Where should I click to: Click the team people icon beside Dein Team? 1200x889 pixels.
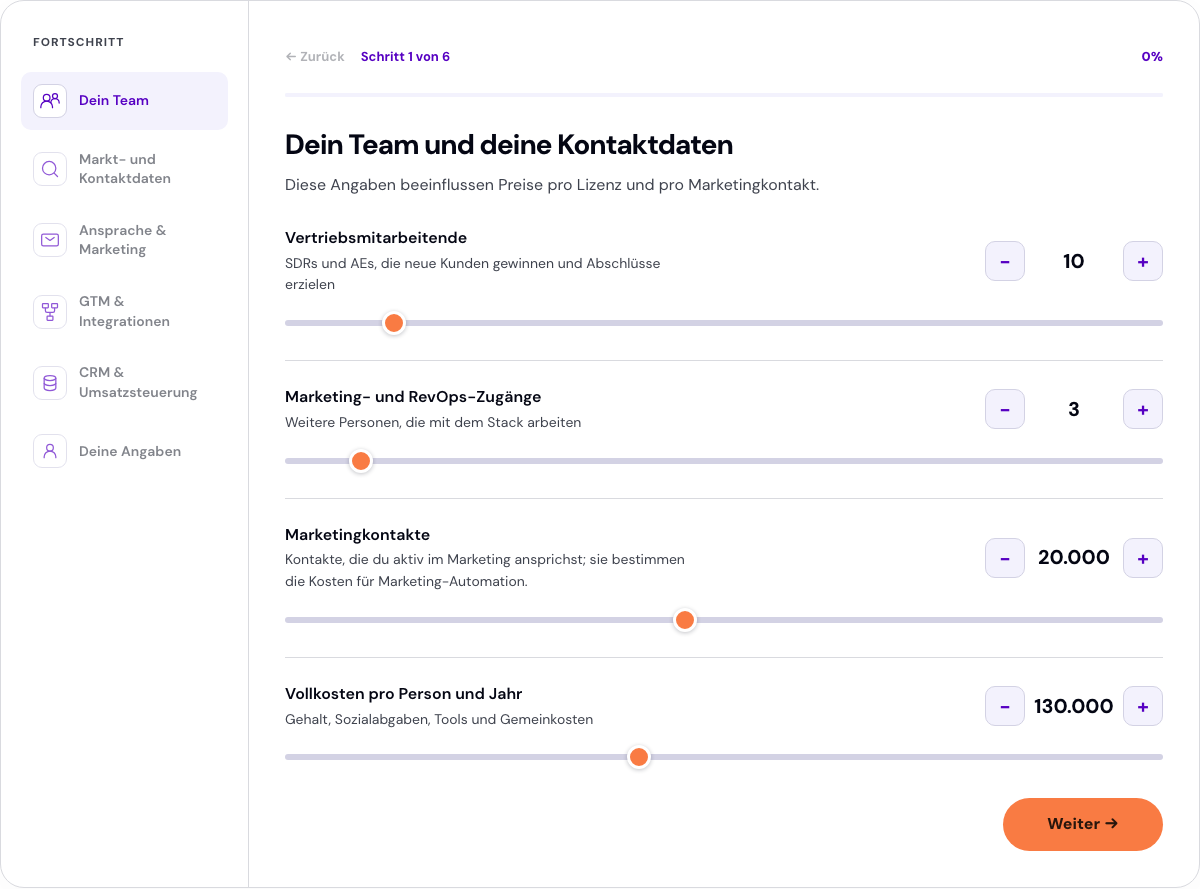(x=50, y=101)
